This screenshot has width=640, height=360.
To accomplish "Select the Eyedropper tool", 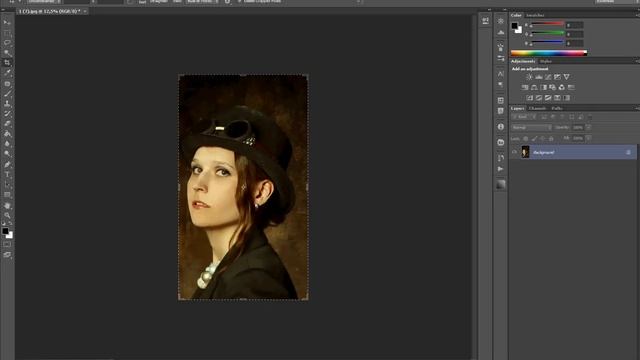I will (x=7, y=73).
